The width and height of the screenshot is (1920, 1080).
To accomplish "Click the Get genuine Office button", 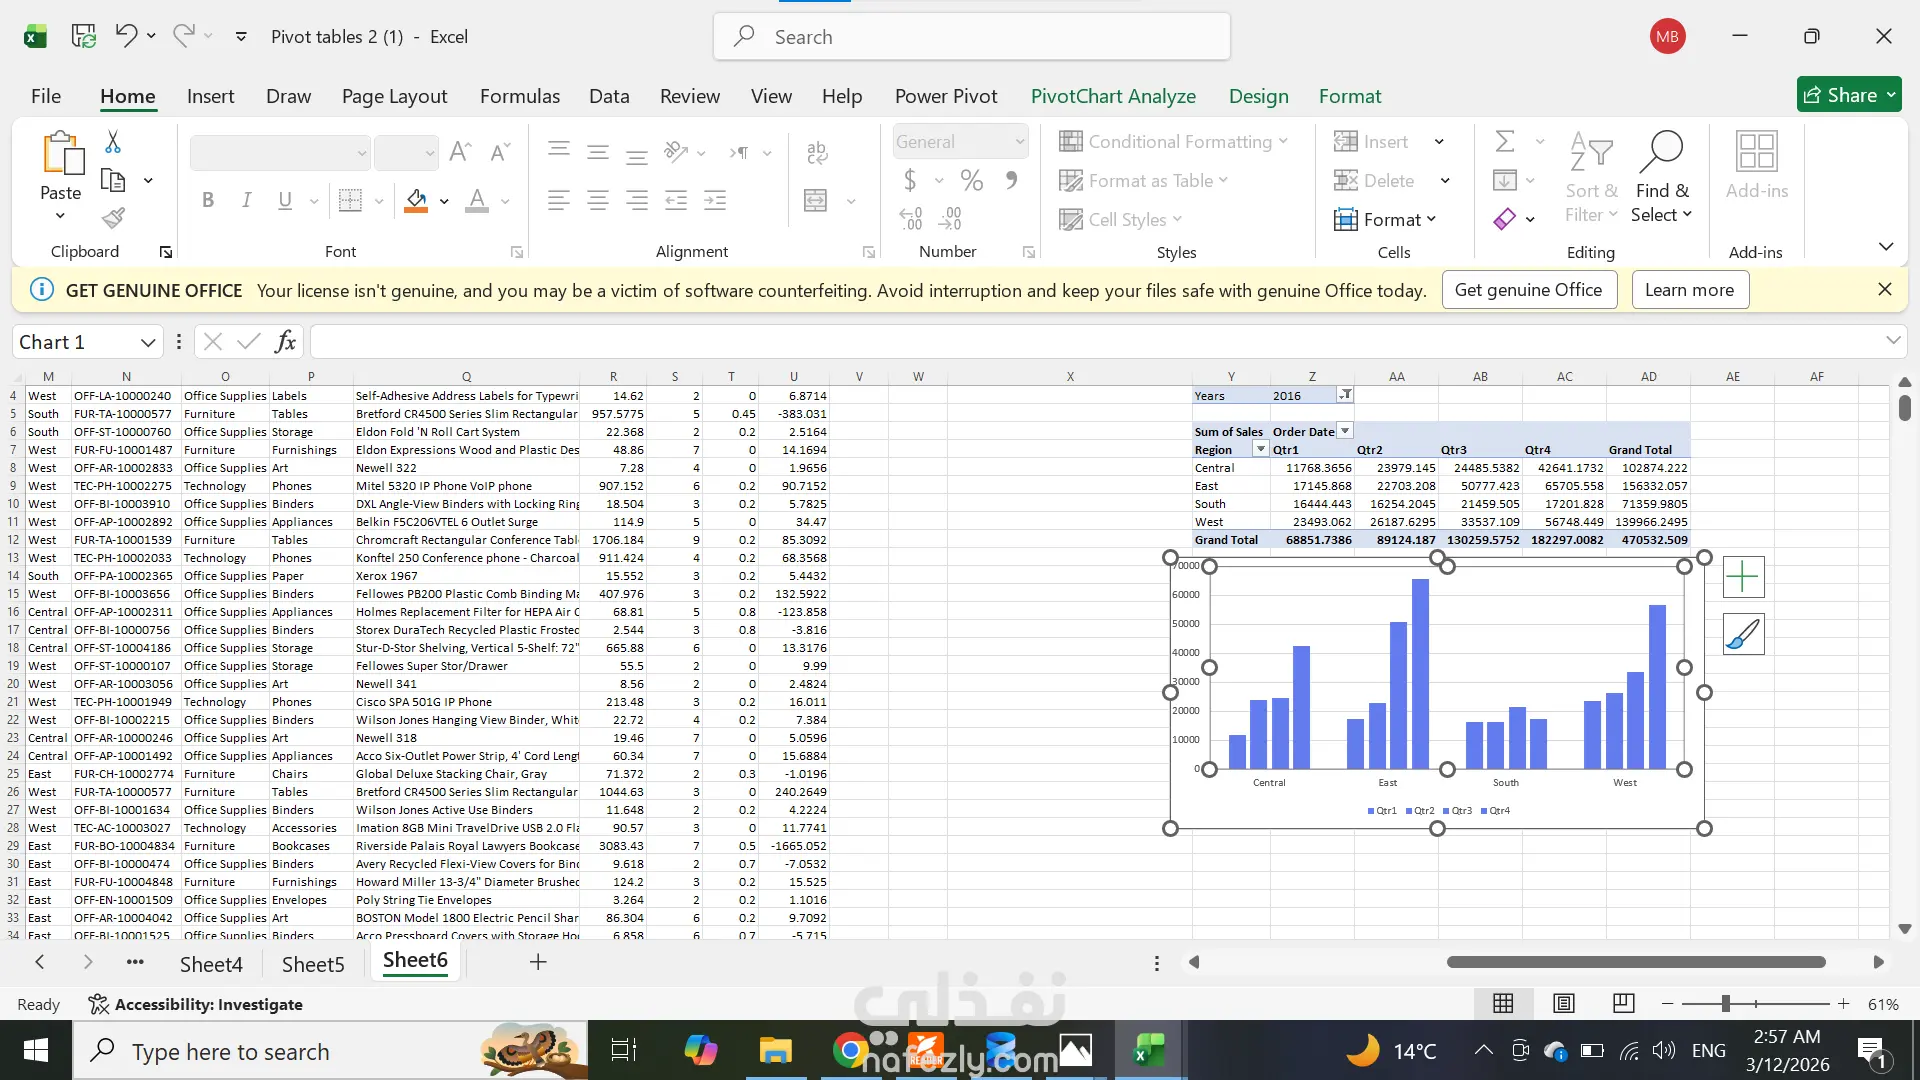I will pos(1528,290).
